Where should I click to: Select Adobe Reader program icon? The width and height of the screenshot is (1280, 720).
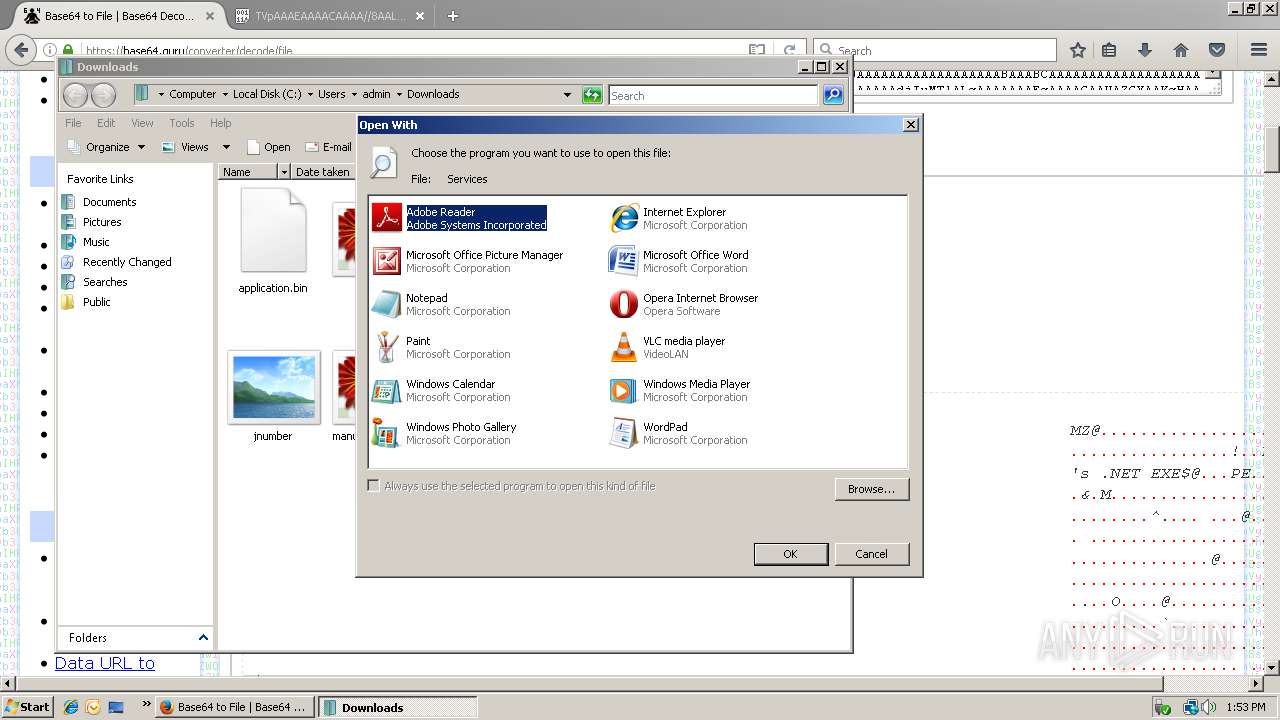coord(387,218)
